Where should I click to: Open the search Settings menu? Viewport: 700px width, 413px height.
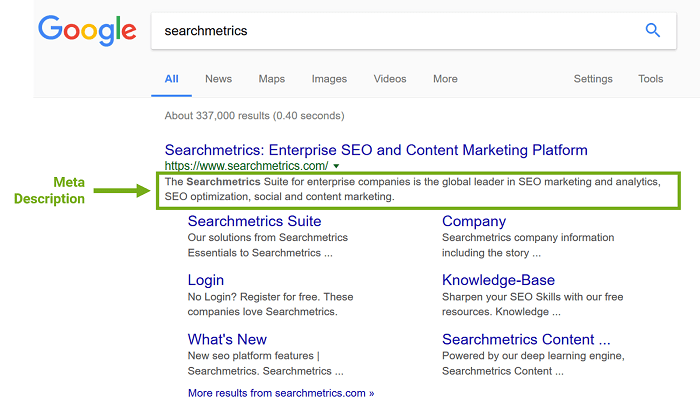tap(593, 79)
